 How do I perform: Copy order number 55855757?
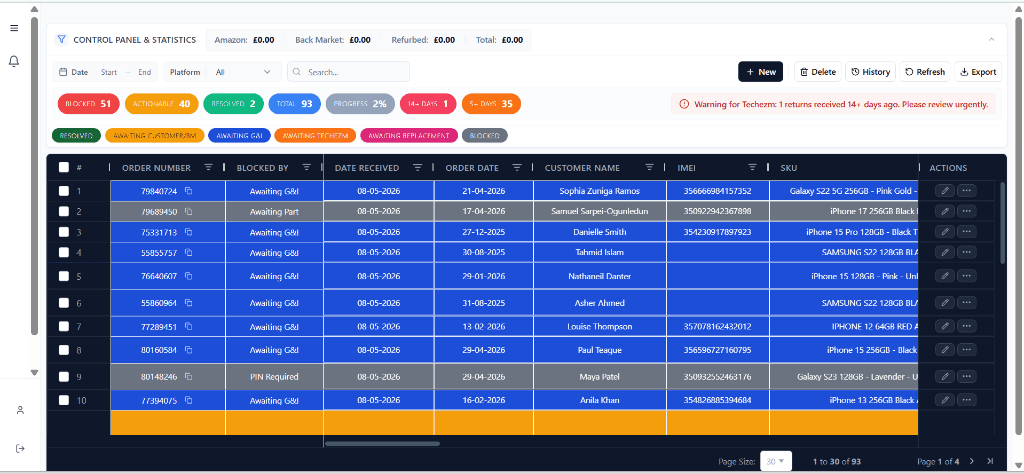coord(188,253)
